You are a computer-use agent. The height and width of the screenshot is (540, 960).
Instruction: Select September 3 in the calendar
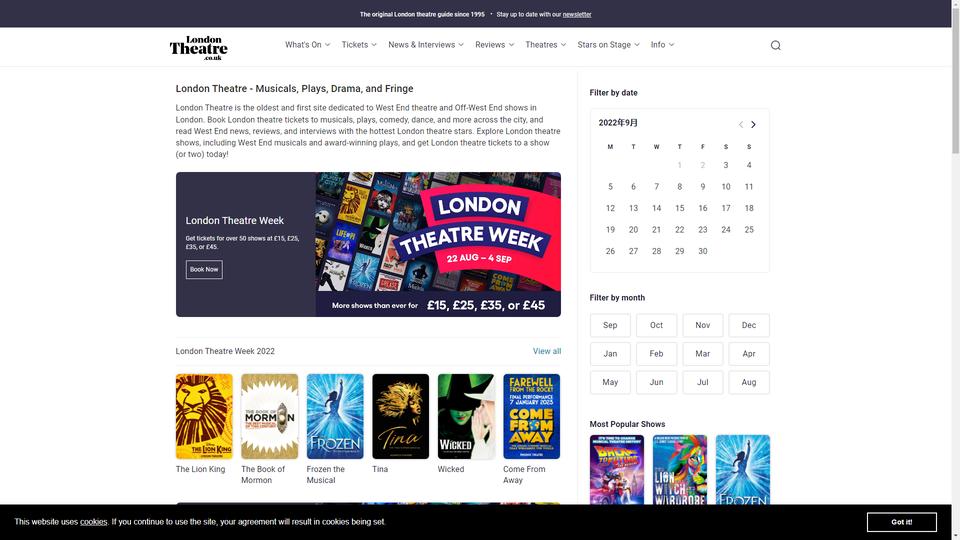tap(726, 165)
